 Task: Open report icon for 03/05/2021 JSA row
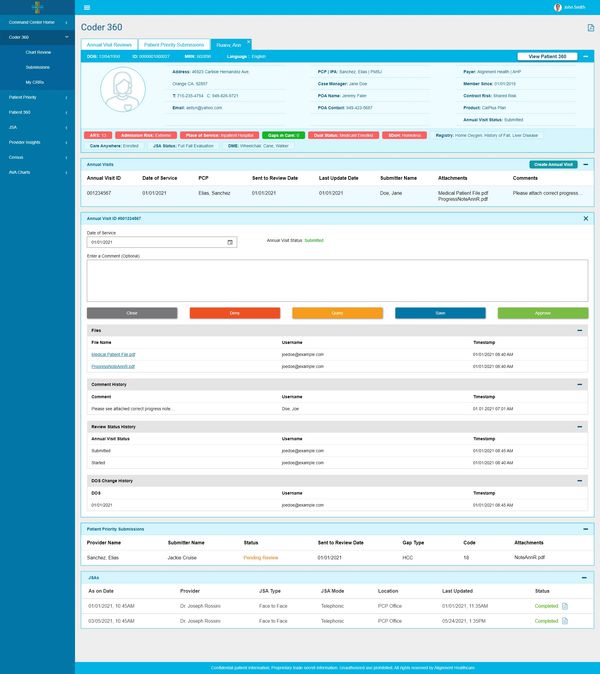(565, 621)
